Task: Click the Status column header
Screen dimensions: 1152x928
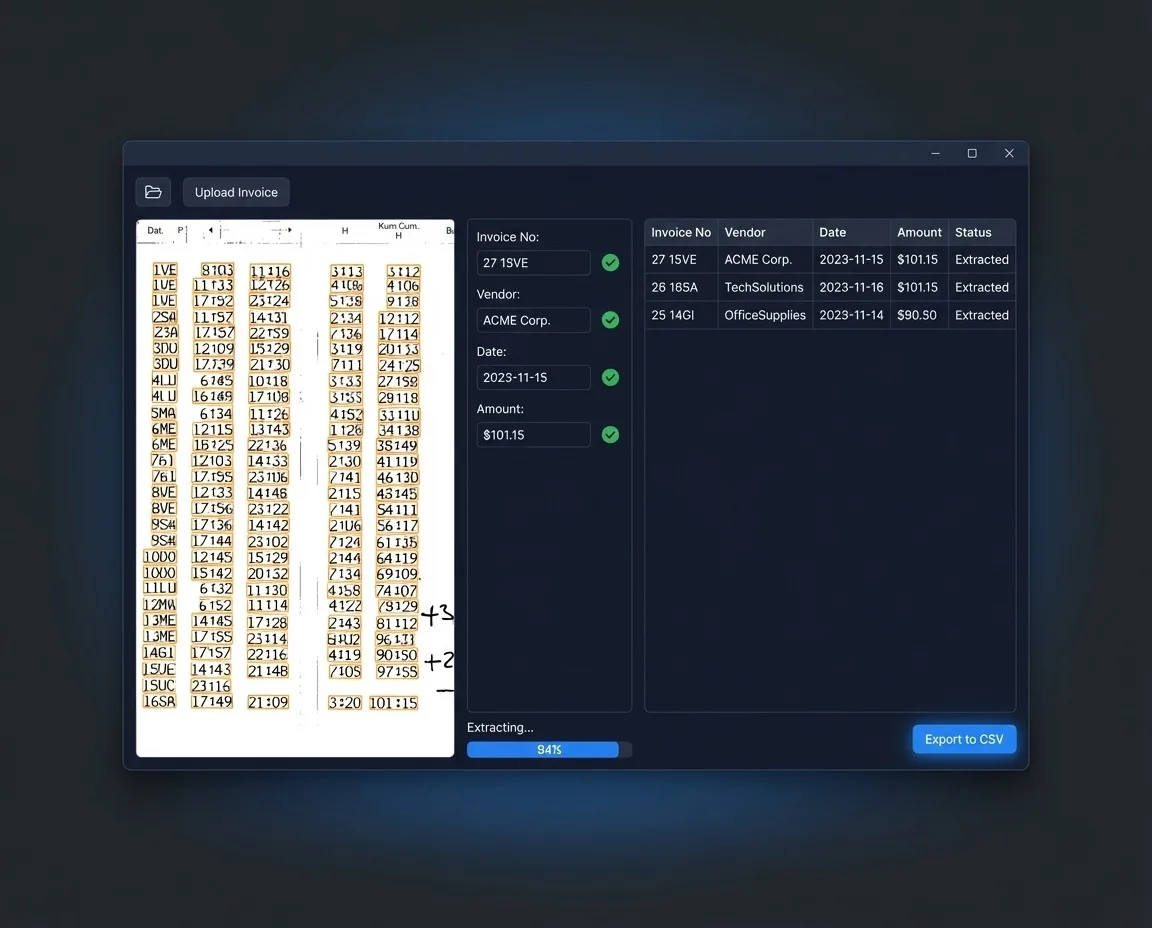Action: [982, 232]
